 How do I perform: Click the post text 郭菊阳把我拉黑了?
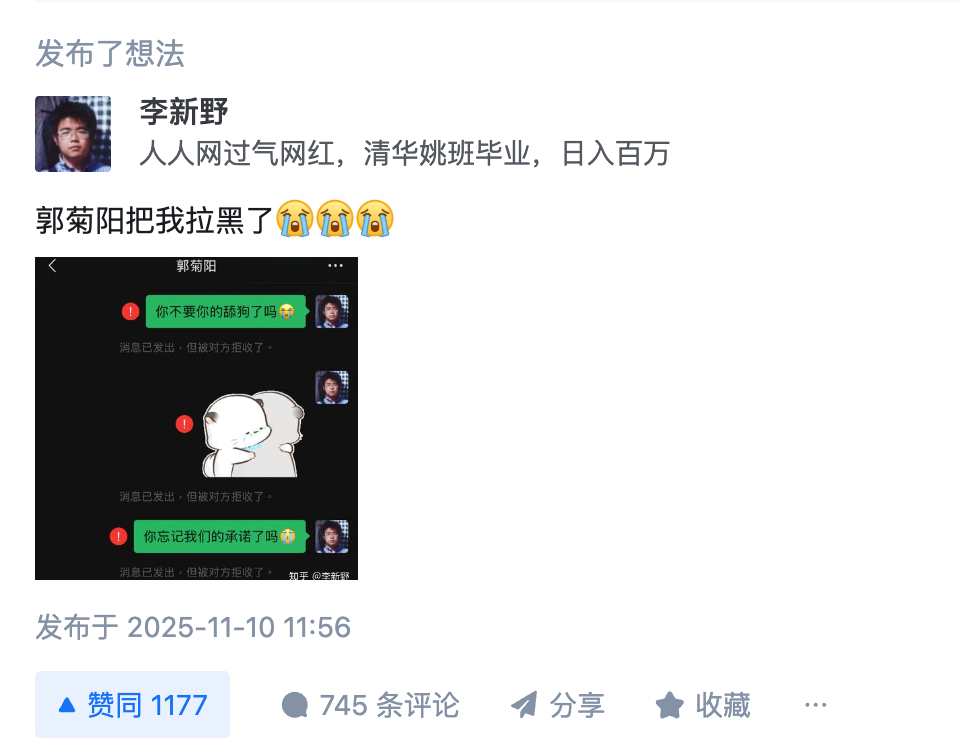[x=154, y=220]
